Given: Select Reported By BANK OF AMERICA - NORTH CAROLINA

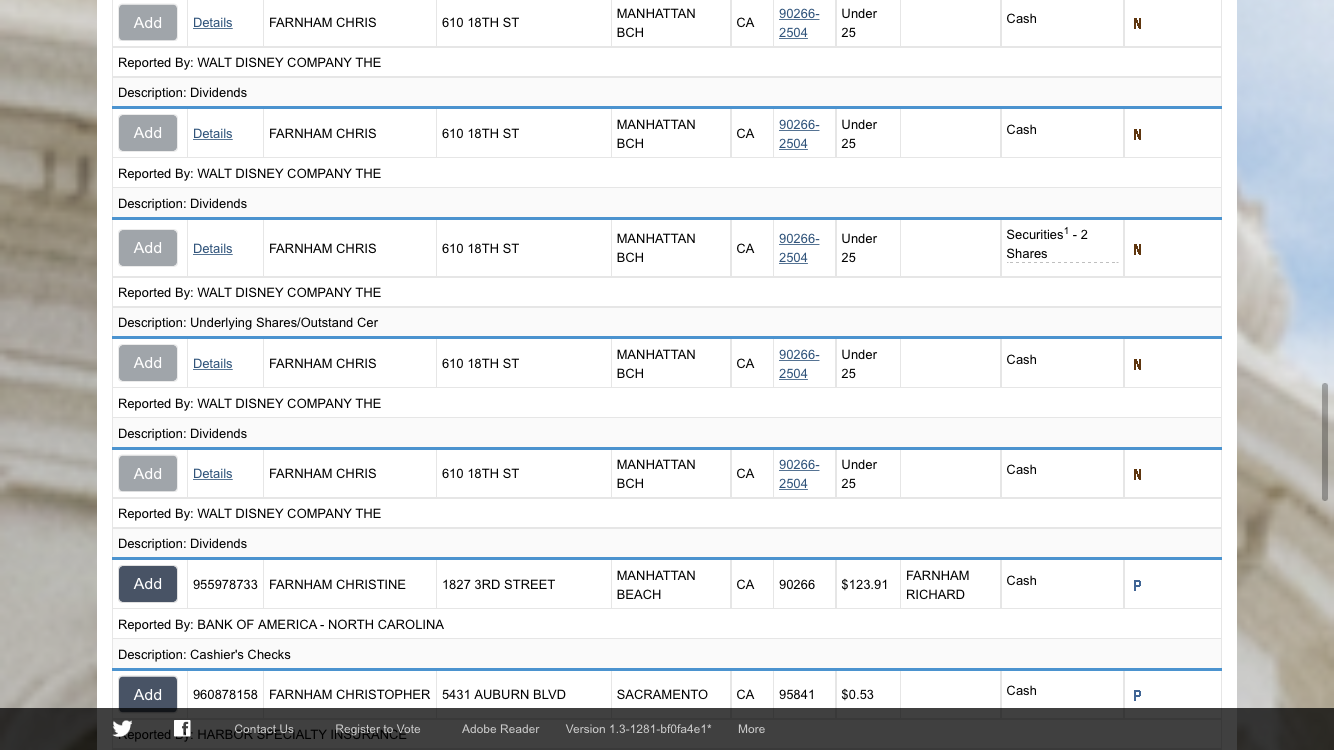Looking at the screenshot, I should pyautogui.click(x=281, y=624).
